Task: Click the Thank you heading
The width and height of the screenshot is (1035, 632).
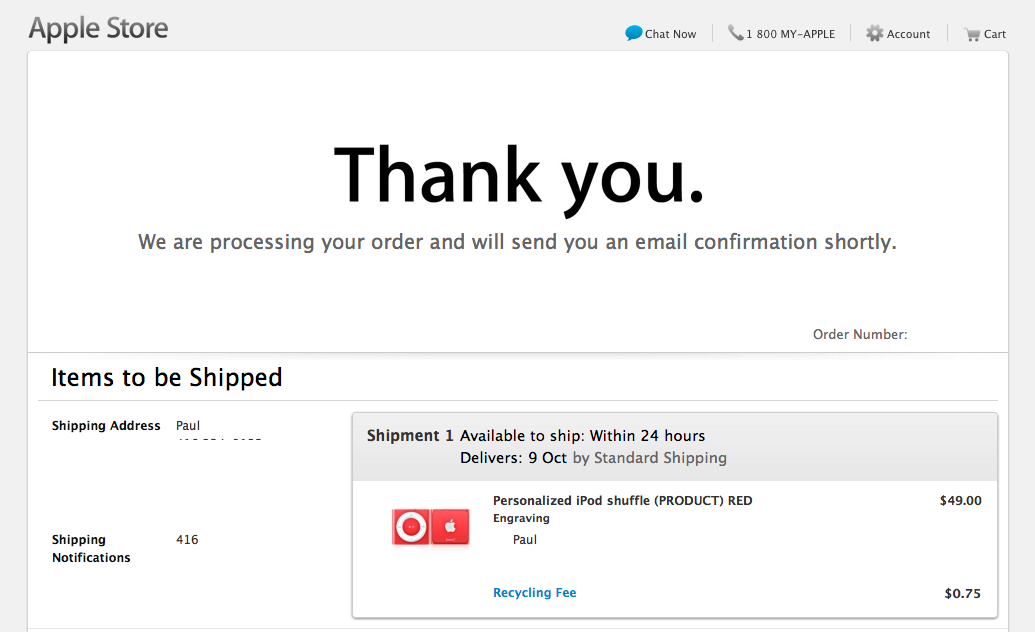Action: (519, 176)
